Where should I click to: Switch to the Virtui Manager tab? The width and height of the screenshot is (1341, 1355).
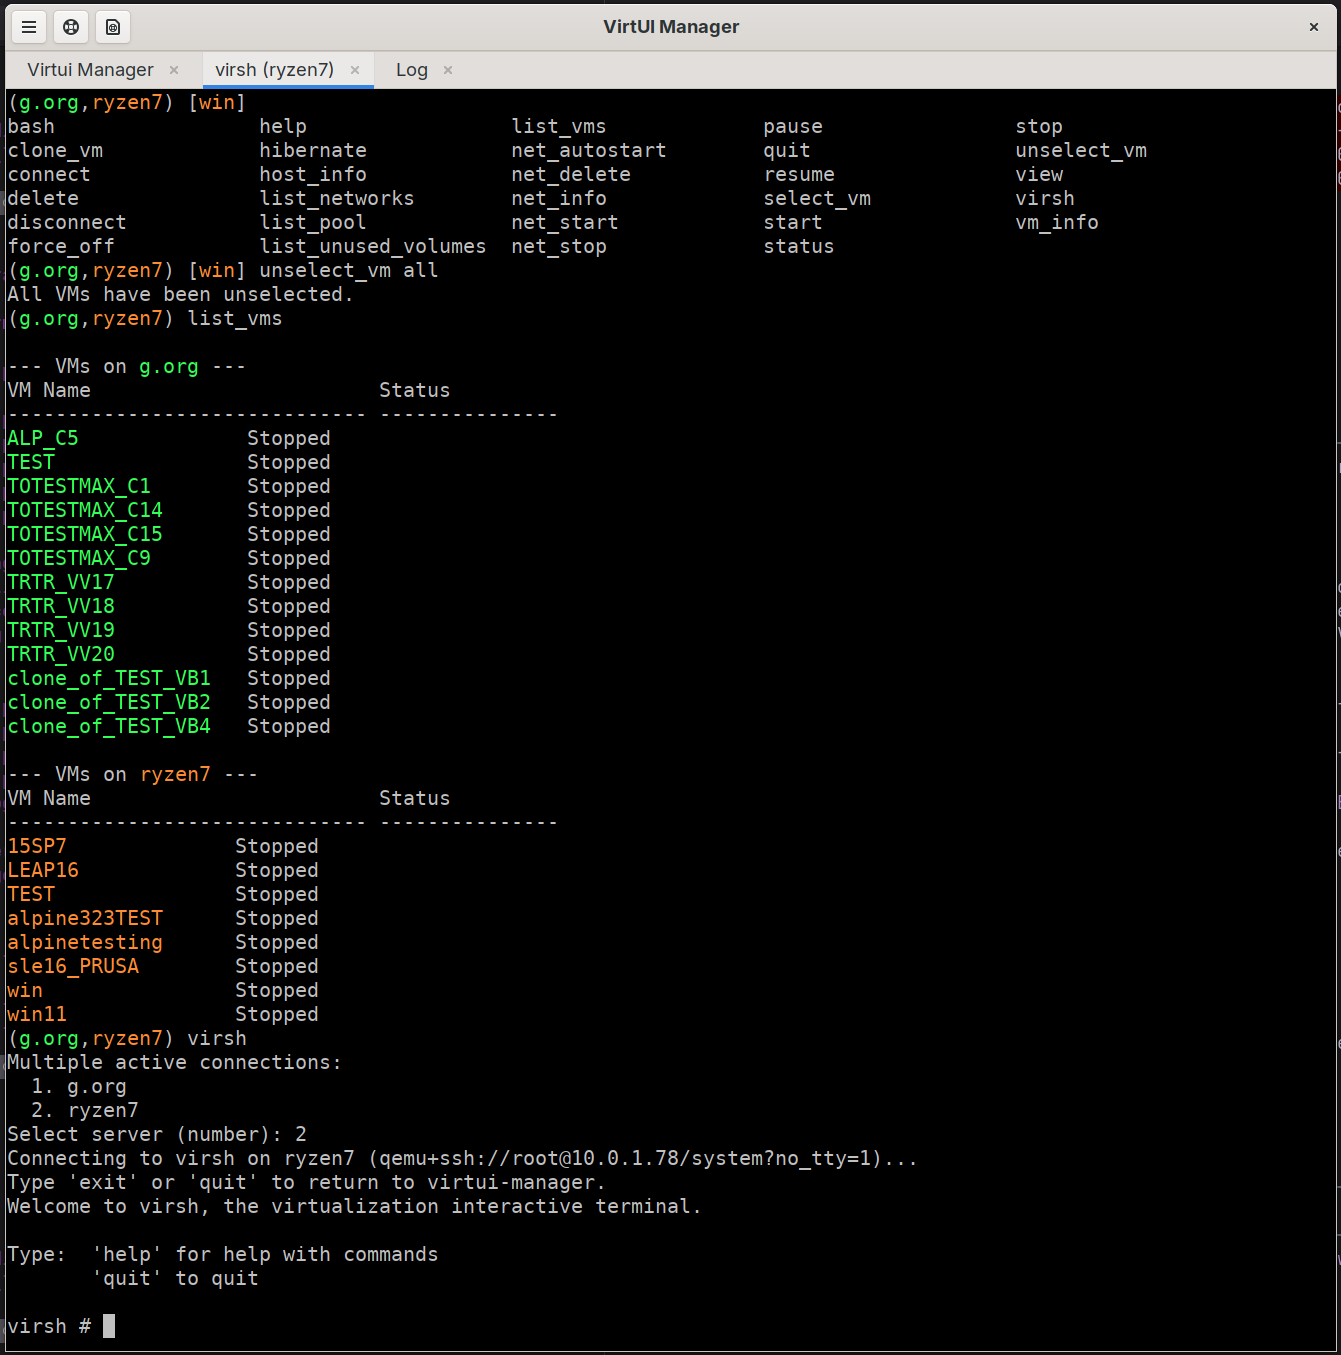[90, 70]
